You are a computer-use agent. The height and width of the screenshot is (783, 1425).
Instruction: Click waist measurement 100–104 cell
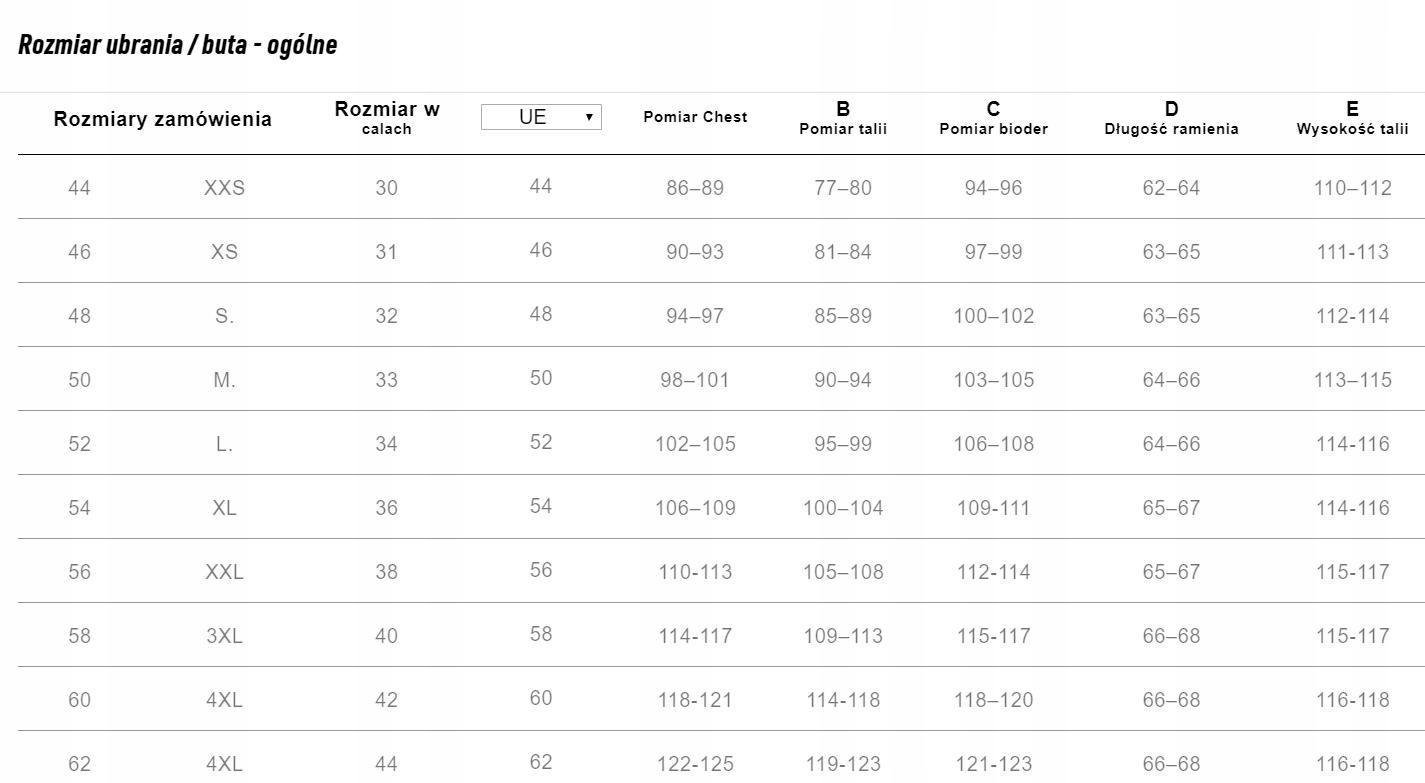(x=843, y=507)
